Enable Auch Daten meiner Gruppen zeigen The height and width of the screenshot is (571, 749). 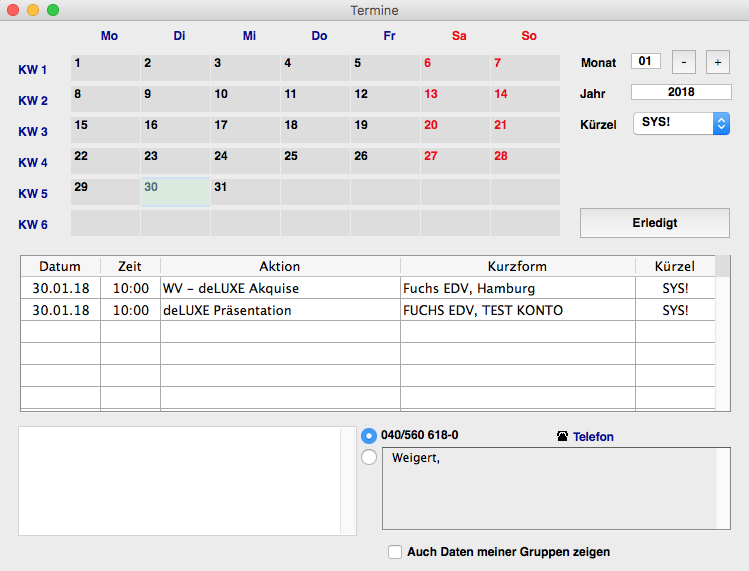395,551
